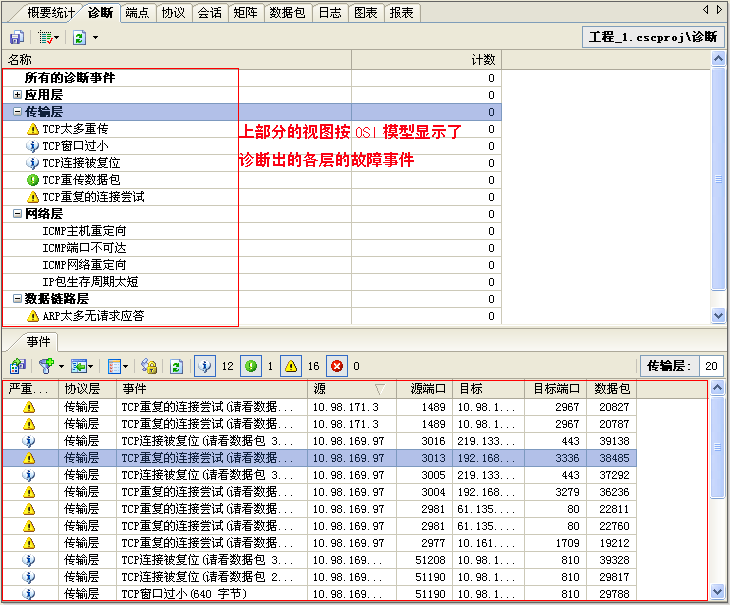The image size is (730, 605).
Task: Open the 日志 tab
Action: coord(330,13)
